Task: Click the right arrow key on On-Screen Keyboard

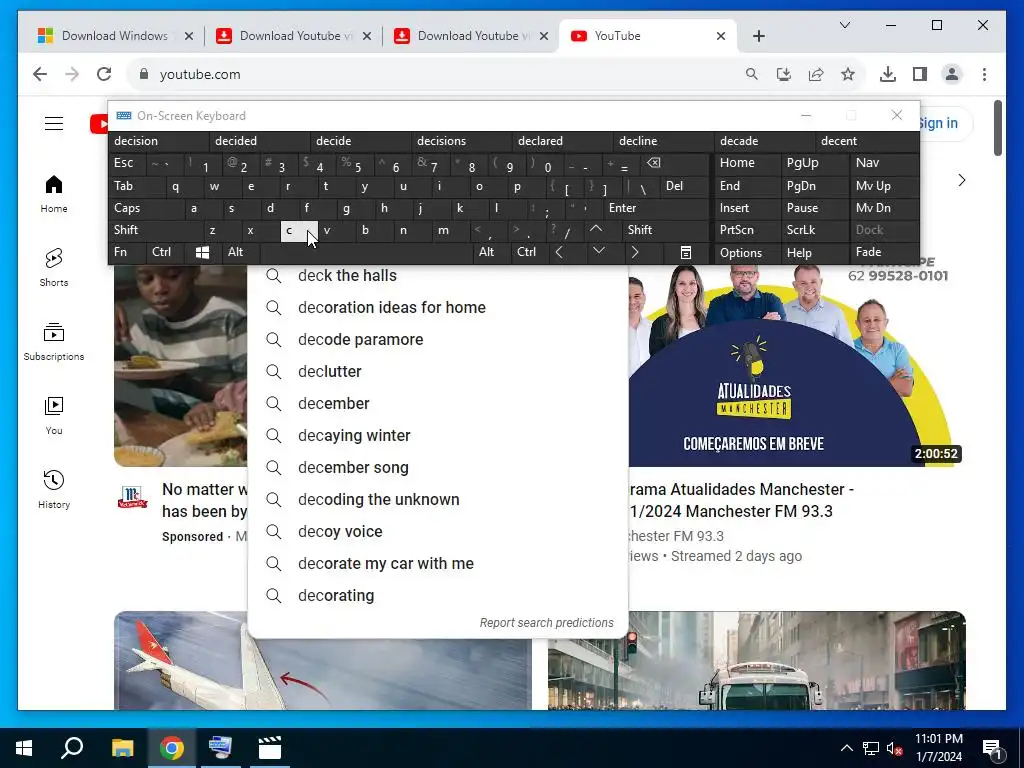Action: [635, 253]
